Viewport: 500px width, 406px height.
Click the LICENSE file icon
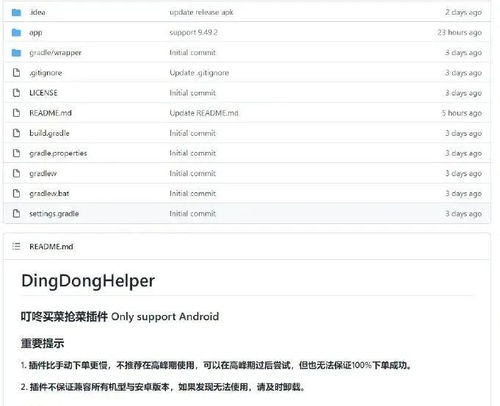tap(16, 93)
